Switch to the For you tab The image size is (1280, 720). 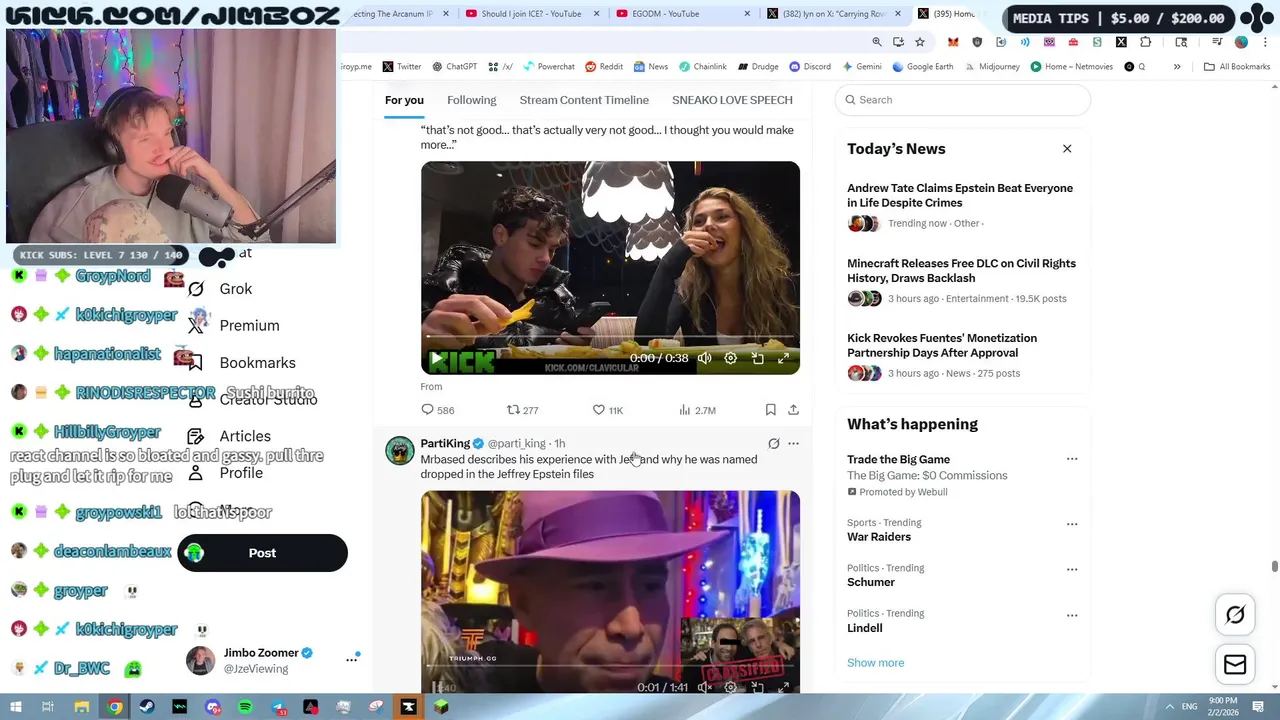[x=404, y=100]
